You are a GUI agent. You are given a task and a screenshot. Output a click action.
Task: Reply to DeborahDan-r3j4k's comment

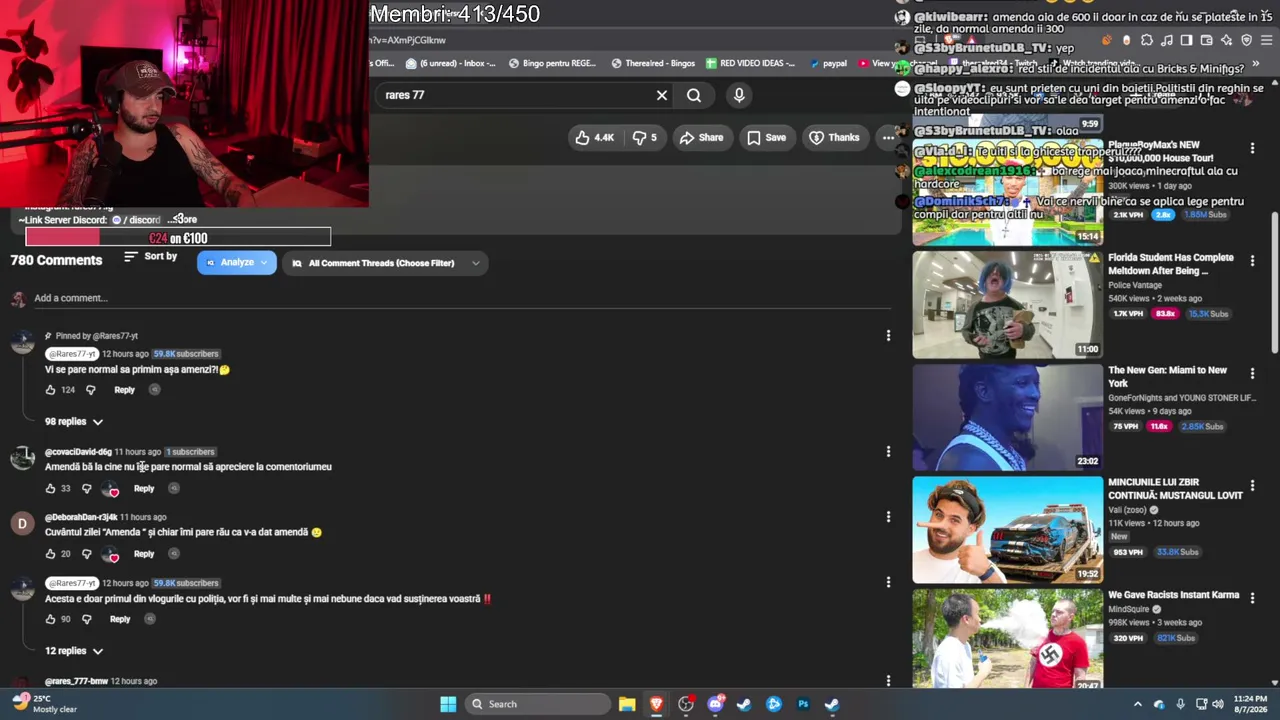144,554
